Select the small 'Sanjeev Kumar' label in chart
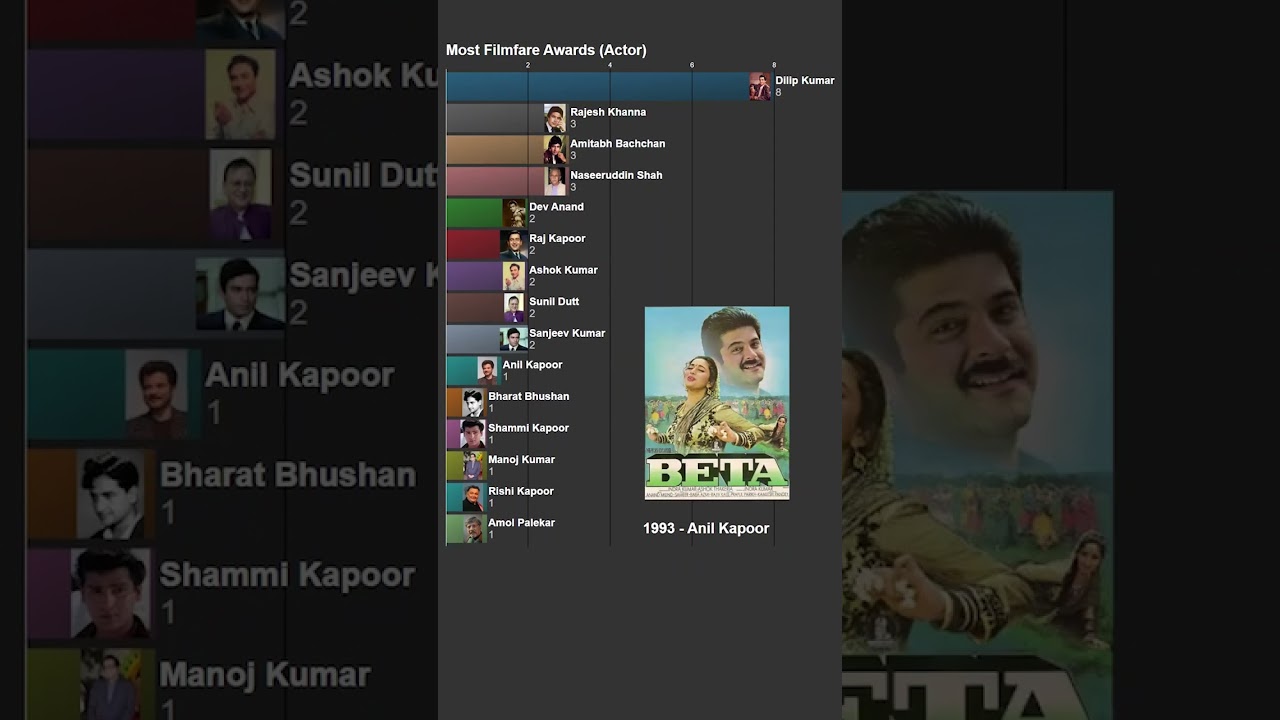1280x720 pixels. [x=567, y=333]
